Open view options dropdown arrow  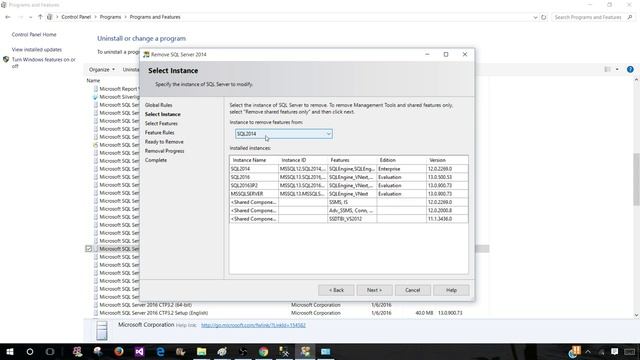(x=617, y=69)
